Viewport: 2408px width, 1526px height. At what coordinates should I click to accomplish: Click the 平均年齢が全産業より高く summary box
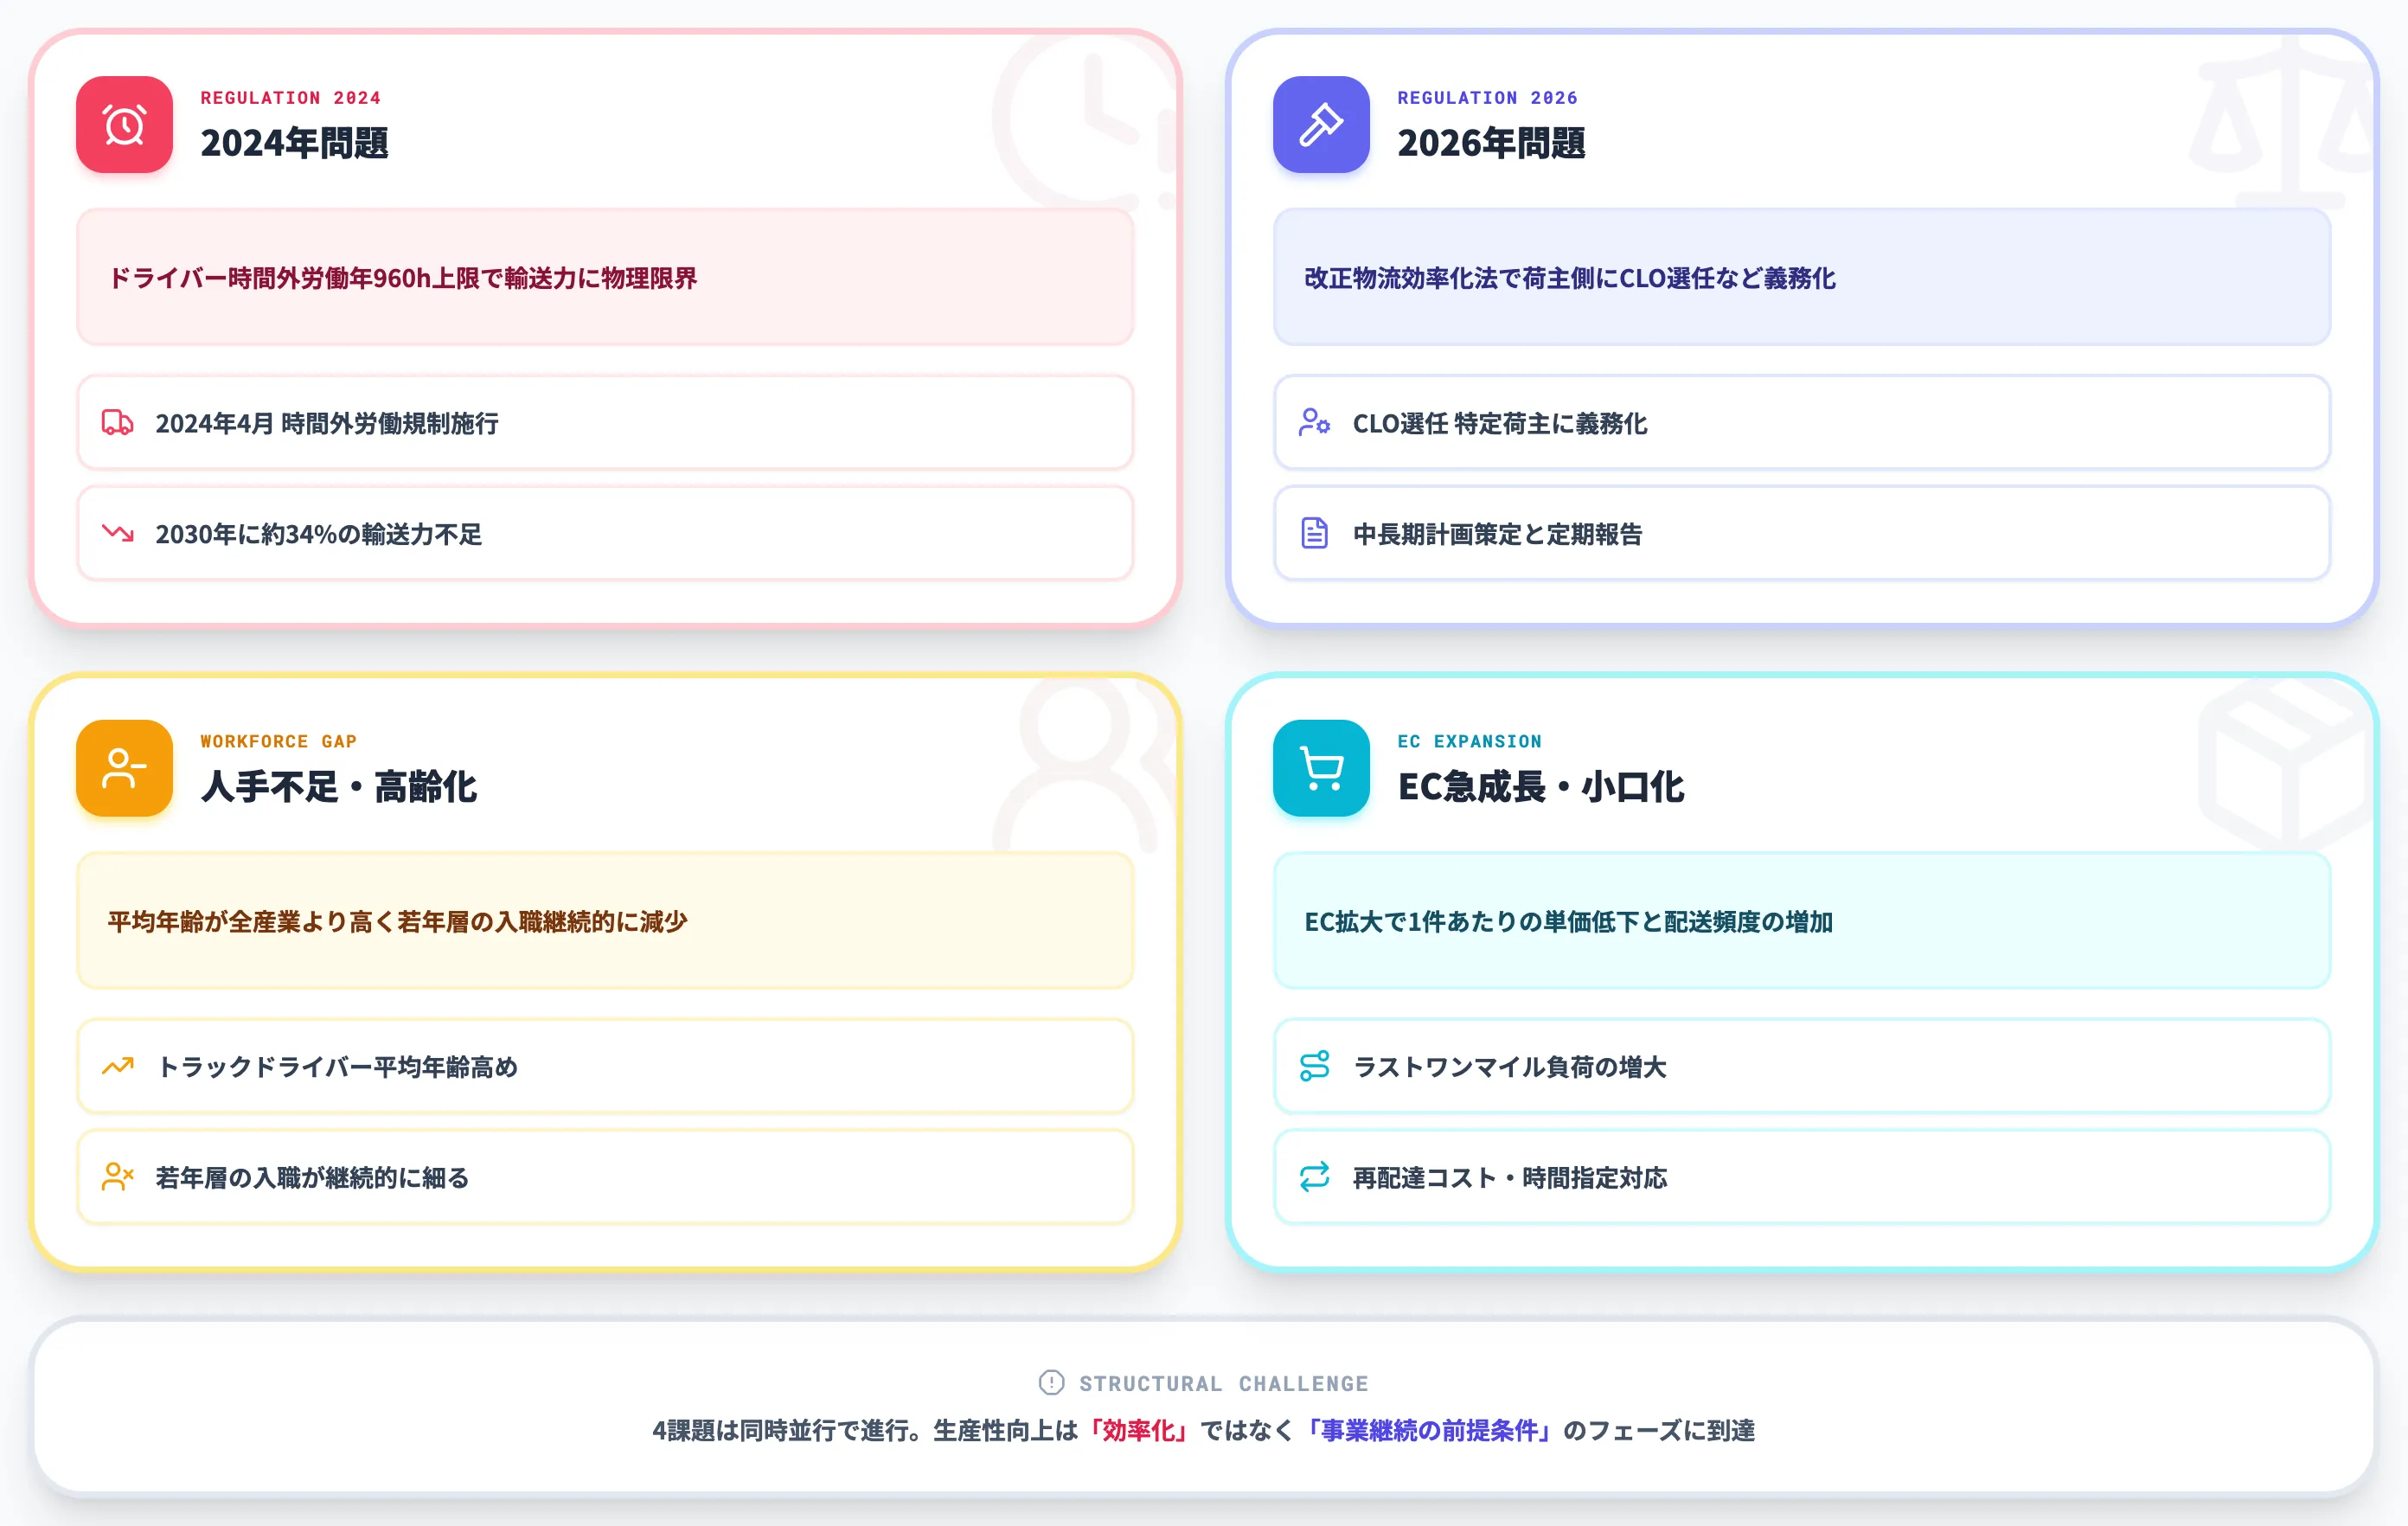coord(605,921)
